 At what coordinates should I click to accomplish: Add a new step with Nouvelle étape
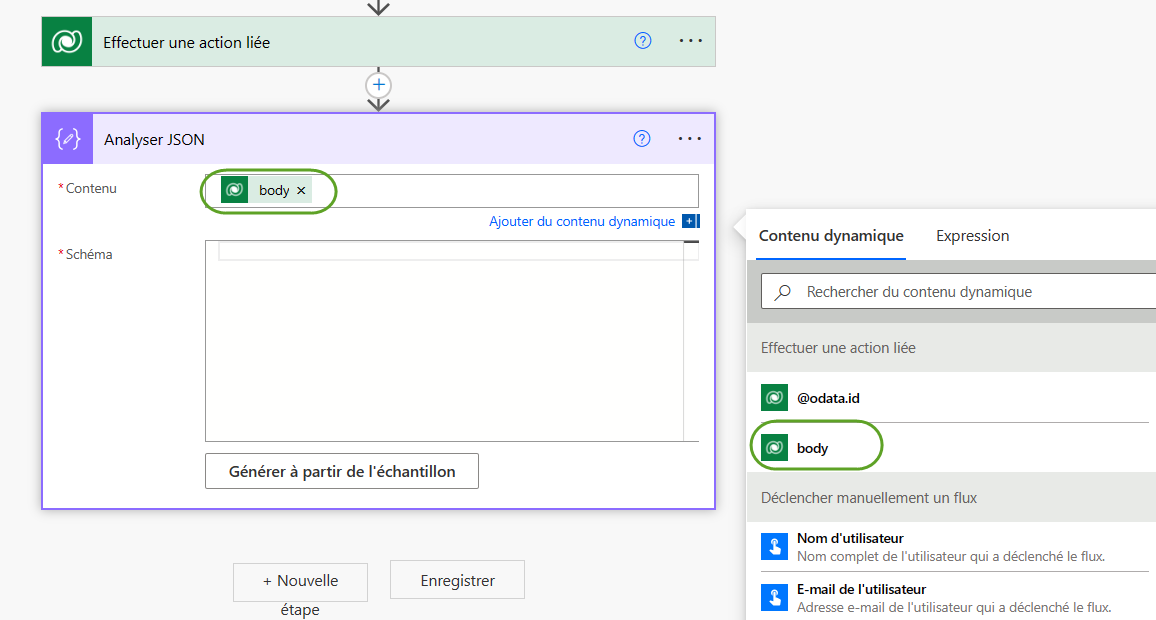point(300,582)
